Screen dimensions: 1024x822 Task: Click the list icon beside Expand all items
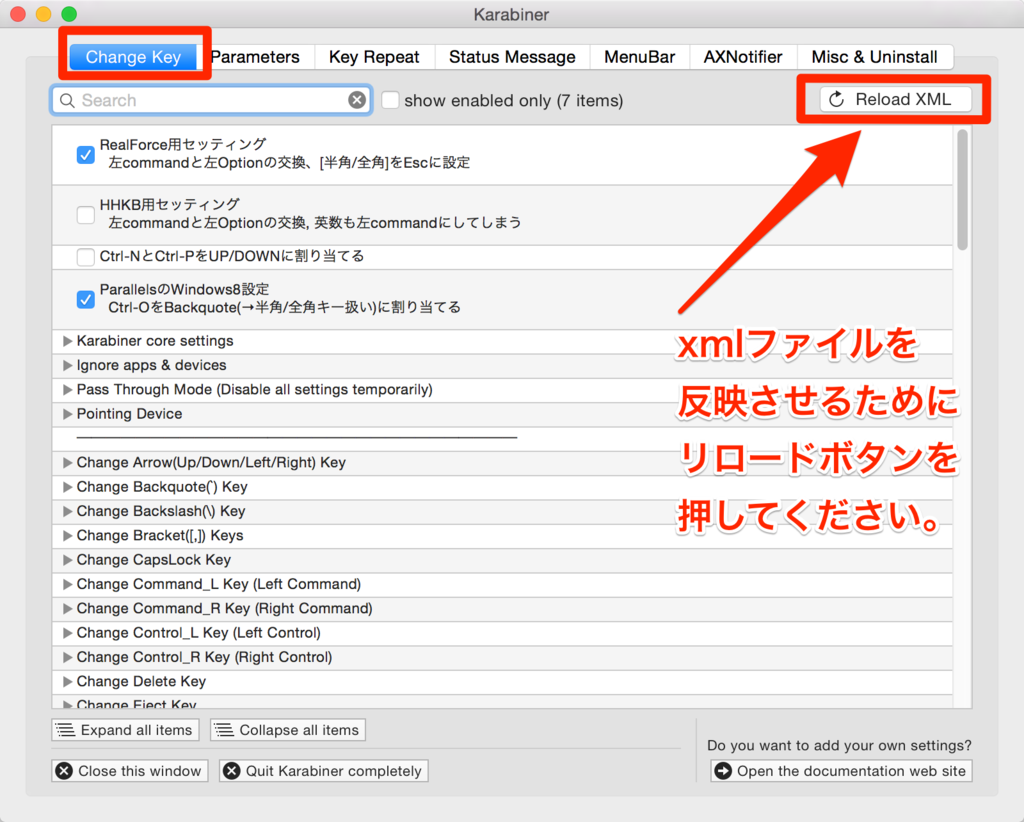(65, 730)
